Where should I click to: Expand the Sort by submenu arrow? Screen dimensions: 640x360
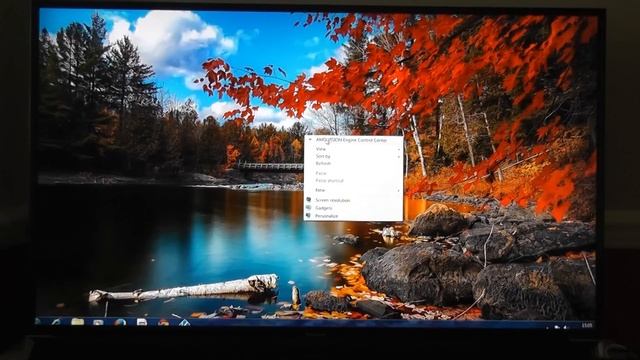399,156
